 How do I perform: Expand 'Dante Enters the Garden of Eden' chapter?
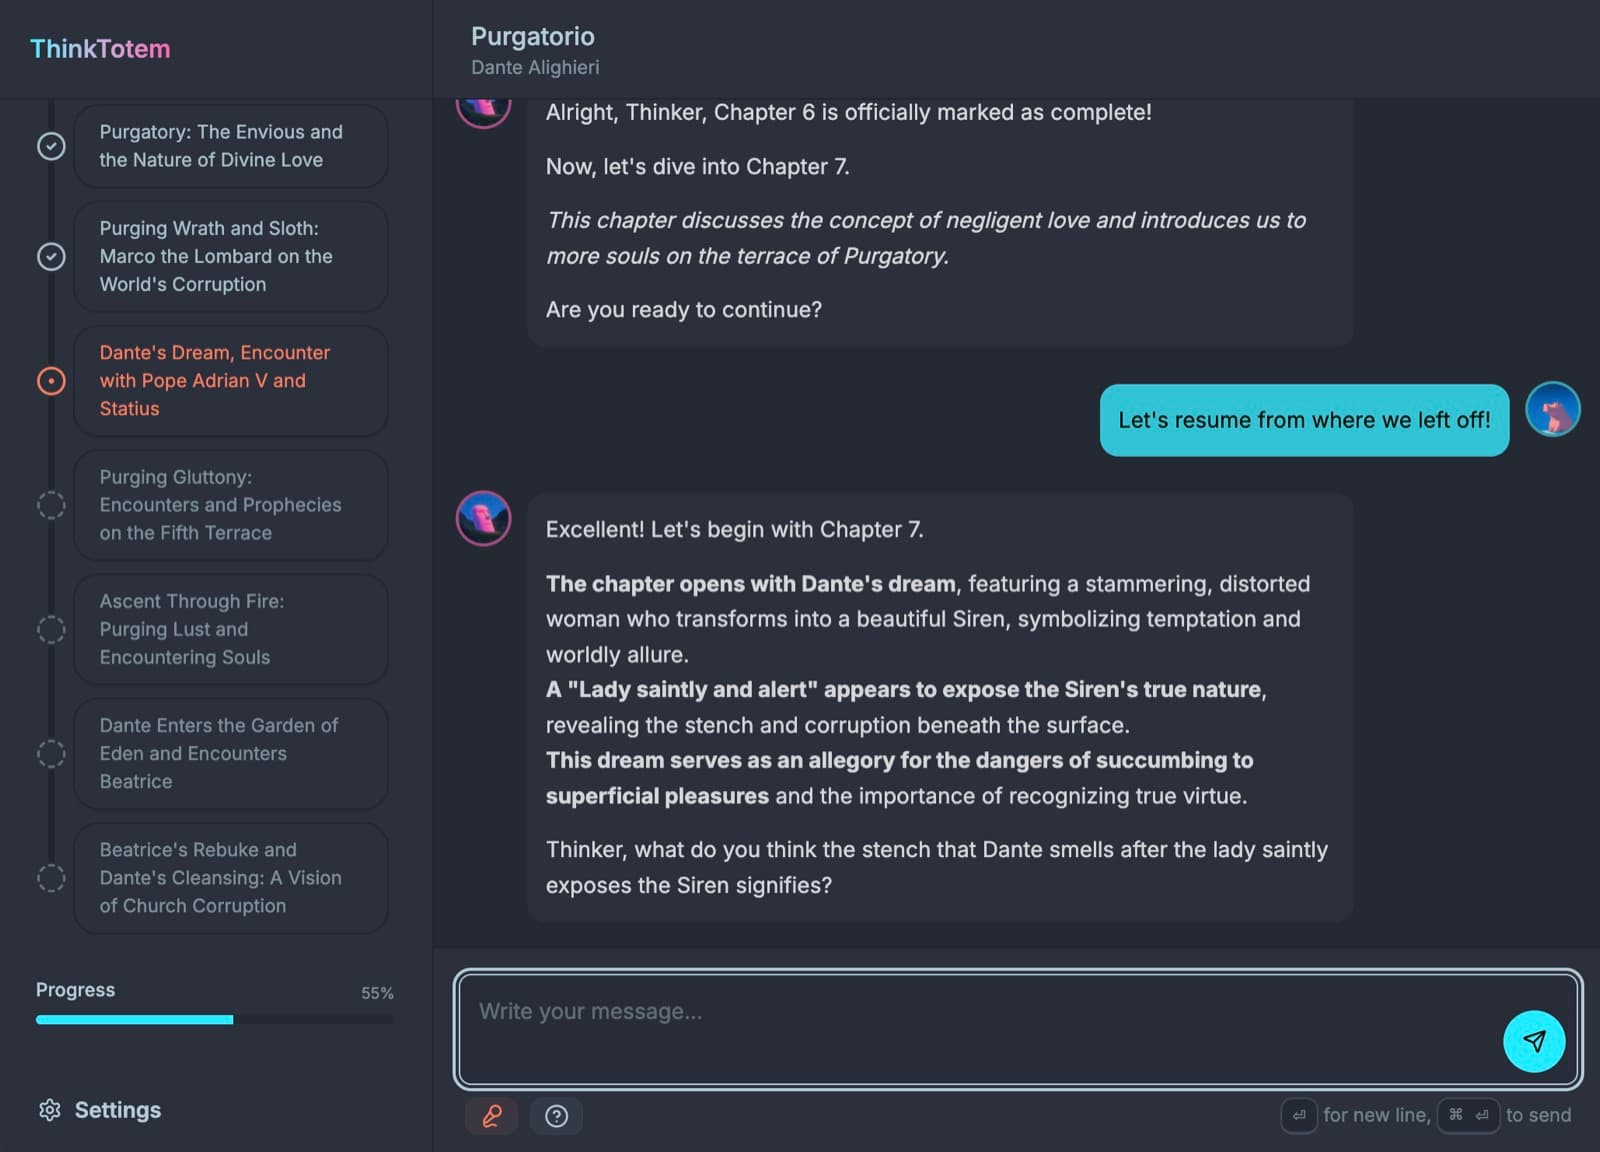pyautogui.click(x=230, y=753)
